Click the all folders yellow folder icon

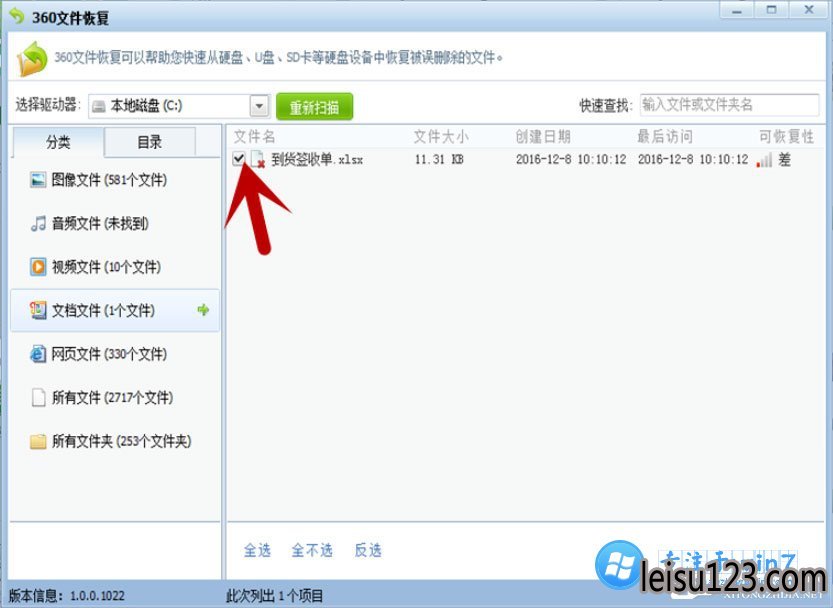coord(38,441)
